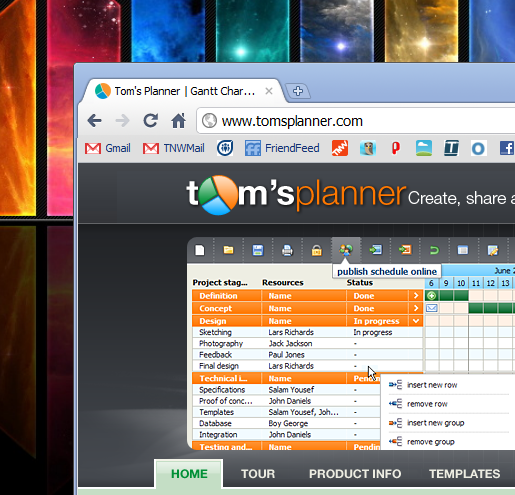Expand the Definition group arrow
This screenshot has width=515, height=495.
click(416, 296)
